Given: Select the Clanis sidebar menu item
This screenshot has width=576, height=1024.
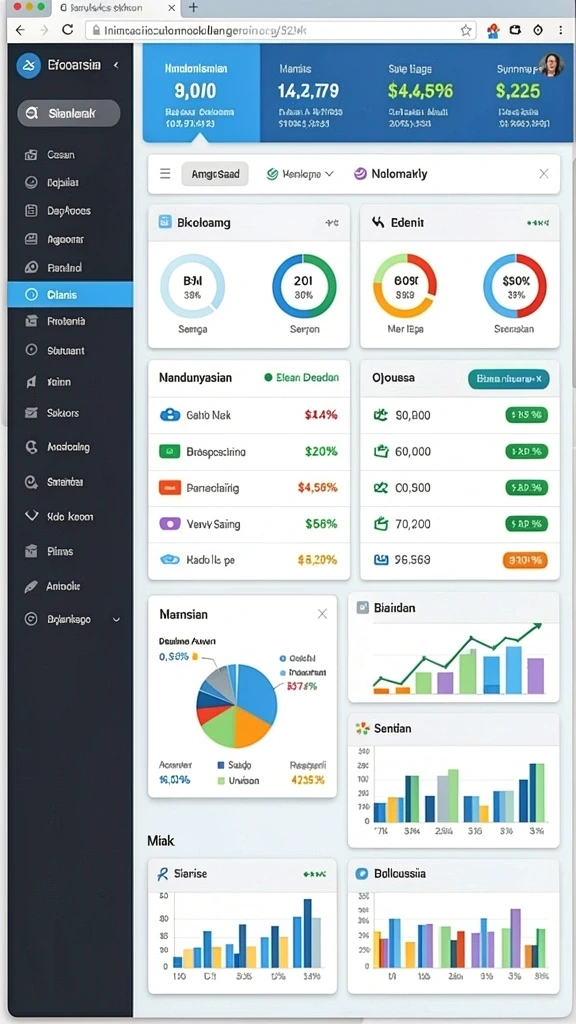Looking at the screenshot, I should pyautogui.click(x=71, y=295).
